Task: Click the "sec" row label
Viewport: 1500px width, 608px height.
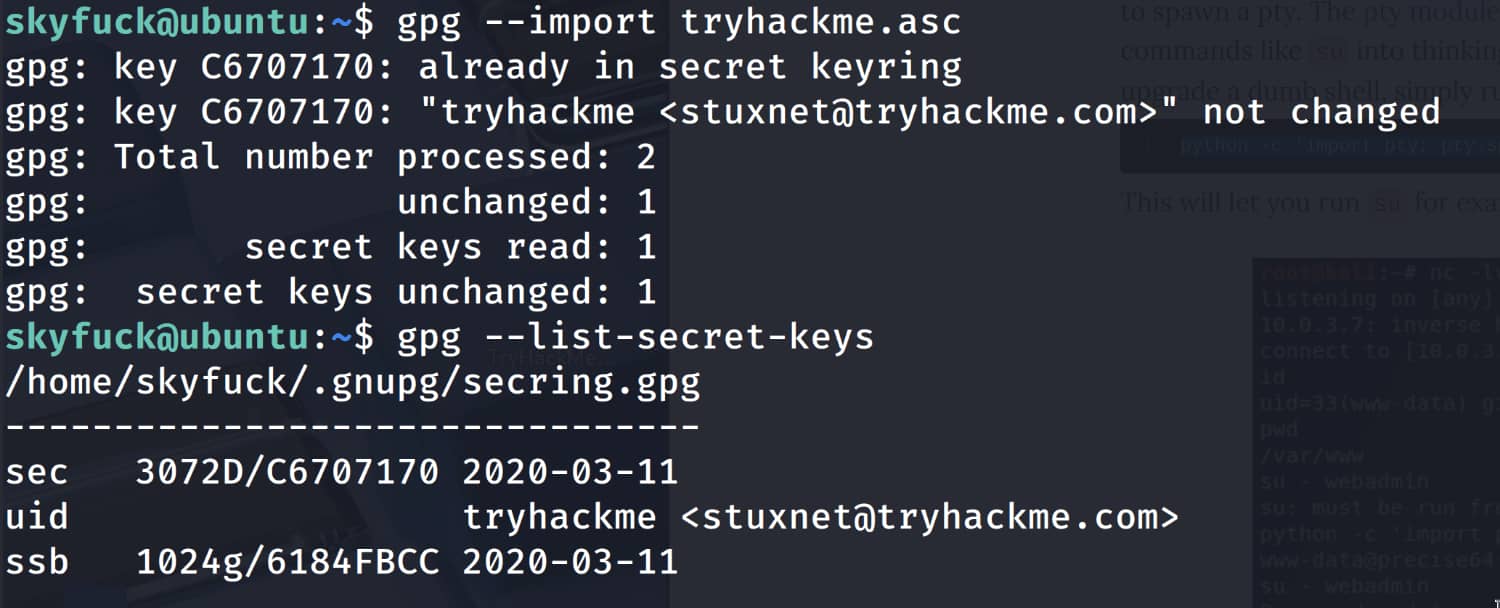Action: click(37, 472)
